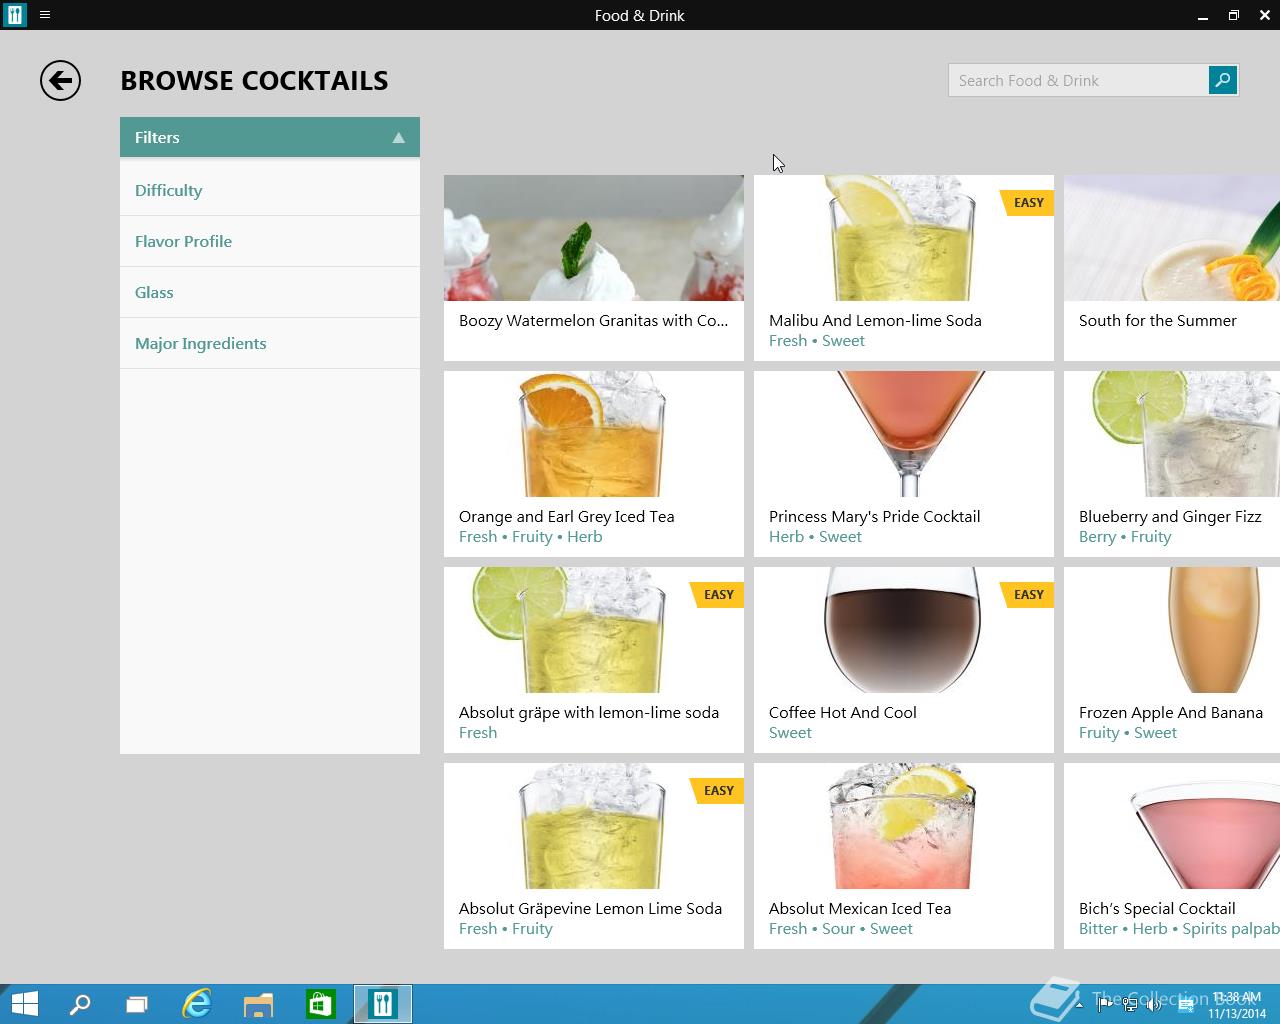Expand the Difficulty filter
The height and width of the screenshot is (1024, 1280).
(270, 190)
